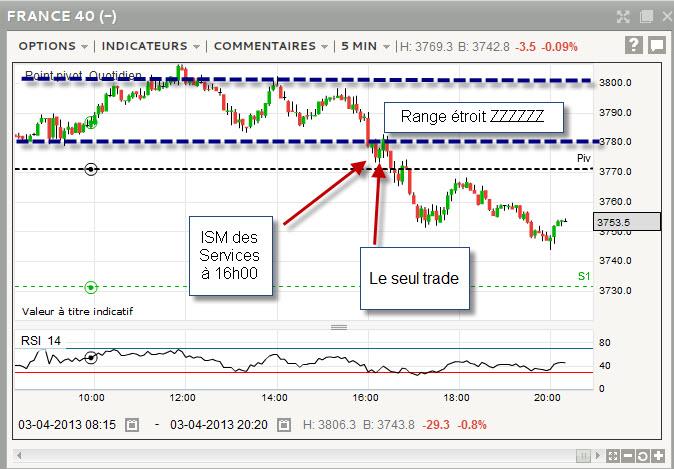Click the 16:00 time axis label
The width and height of the screenshot is (674, 469).
coord(365,398)
